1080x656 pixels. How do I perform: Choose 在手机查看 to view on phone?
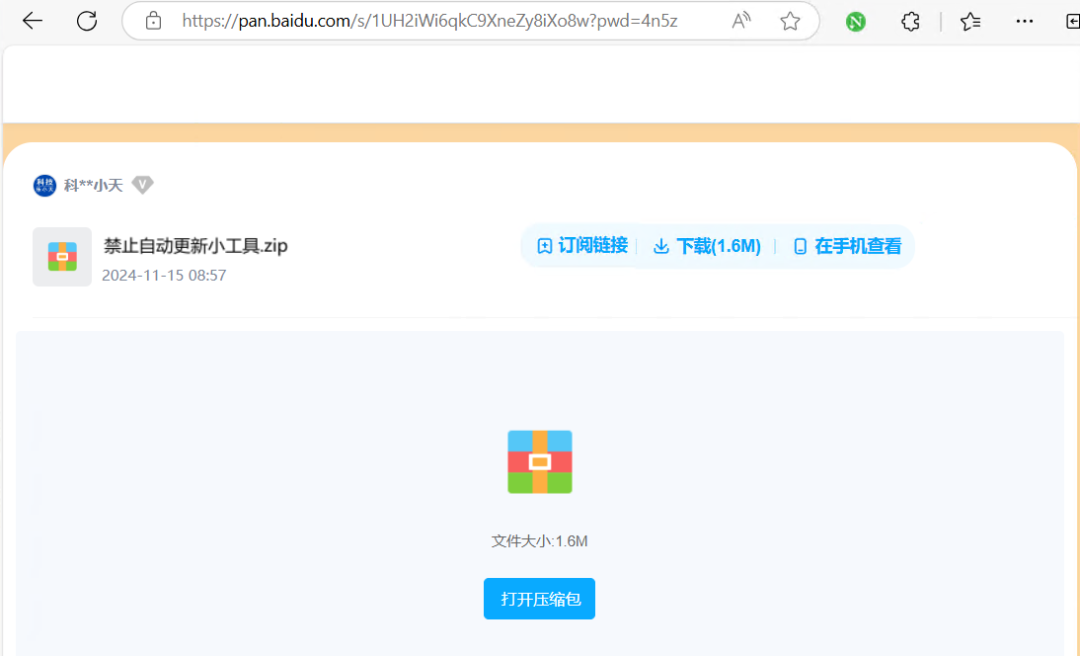tap(847, 246)
